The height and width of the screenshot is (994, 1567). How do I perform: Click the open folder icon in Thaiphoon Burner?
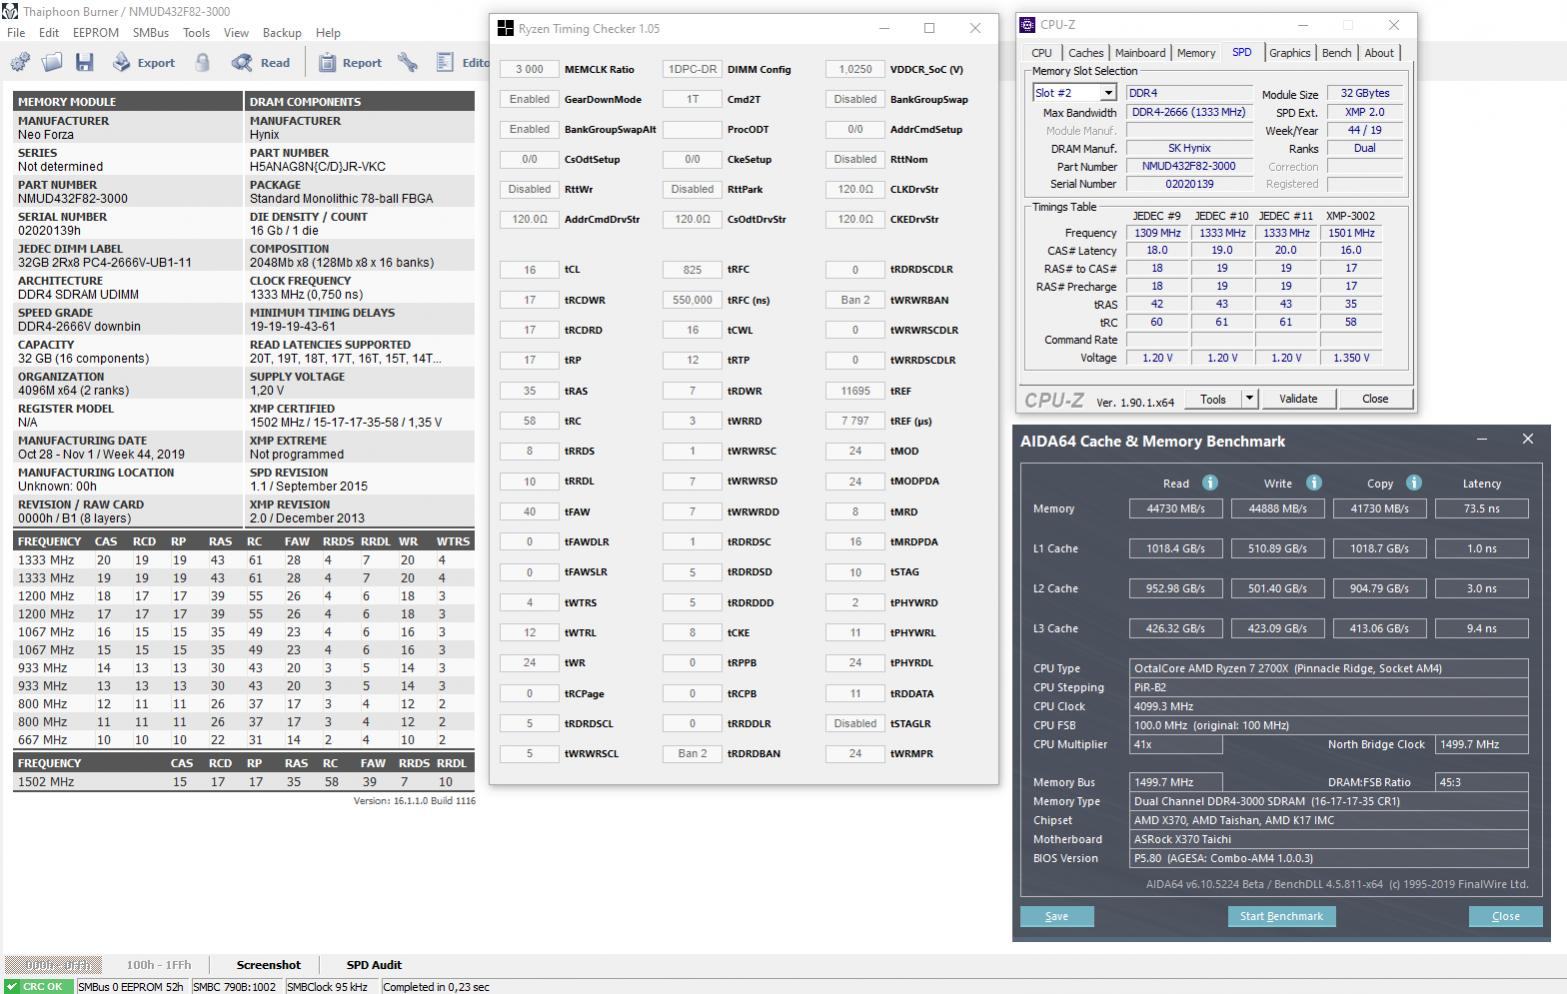click(52, 62)
